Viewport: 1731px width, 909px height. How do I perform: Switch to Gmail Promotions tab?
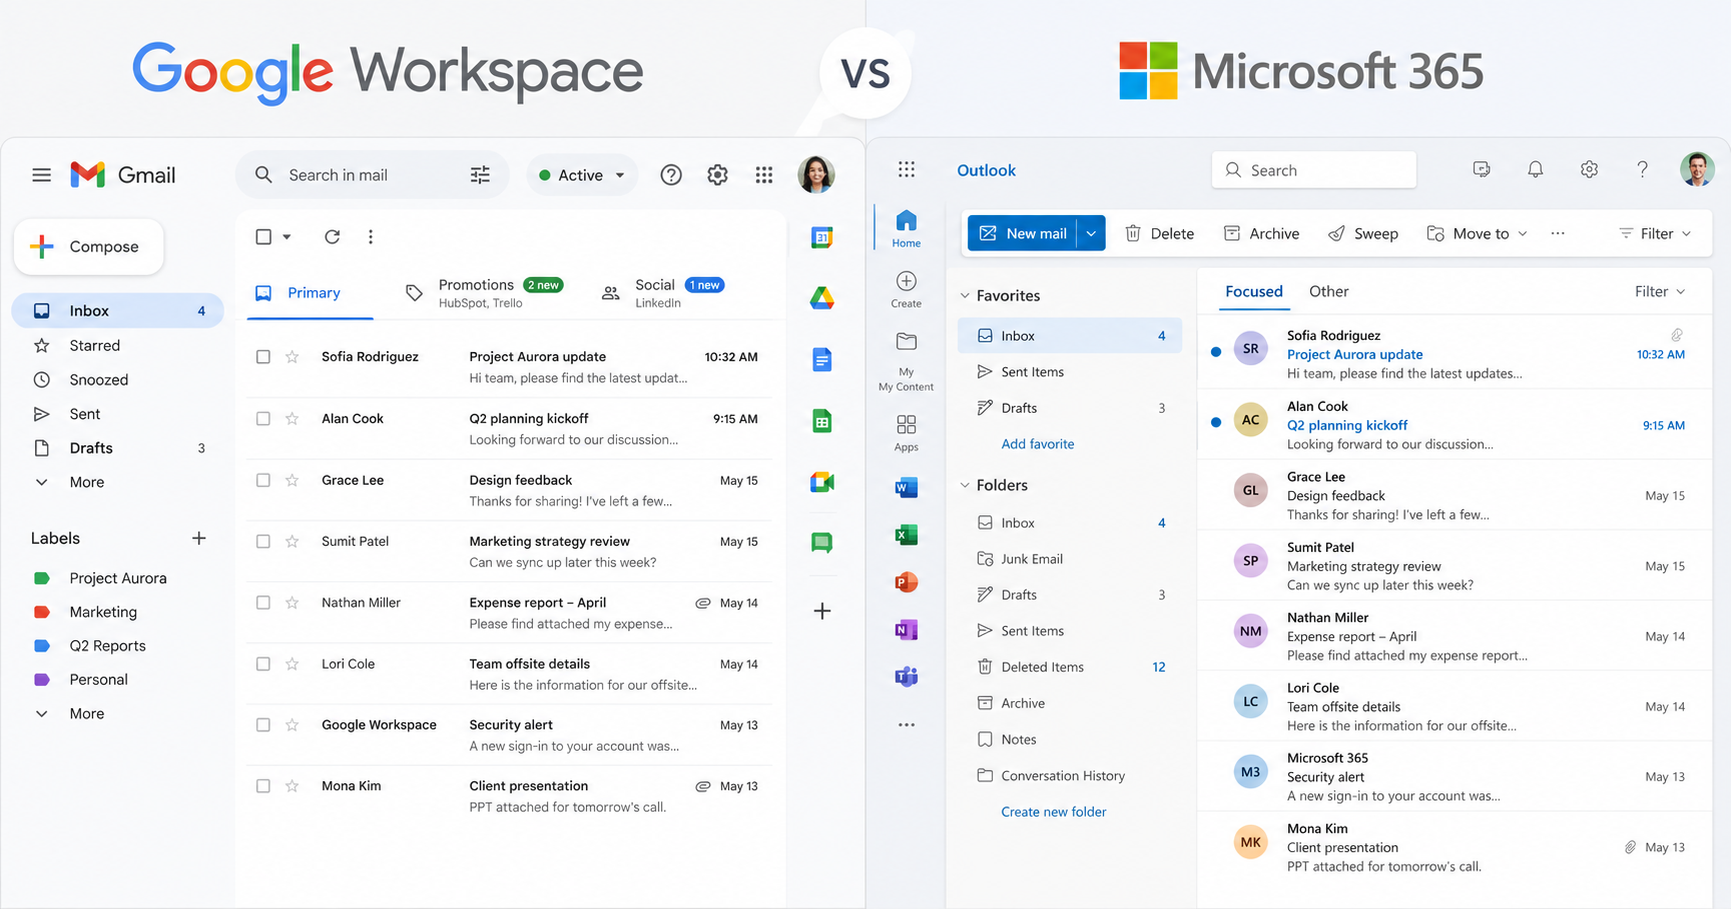(484, 293)
